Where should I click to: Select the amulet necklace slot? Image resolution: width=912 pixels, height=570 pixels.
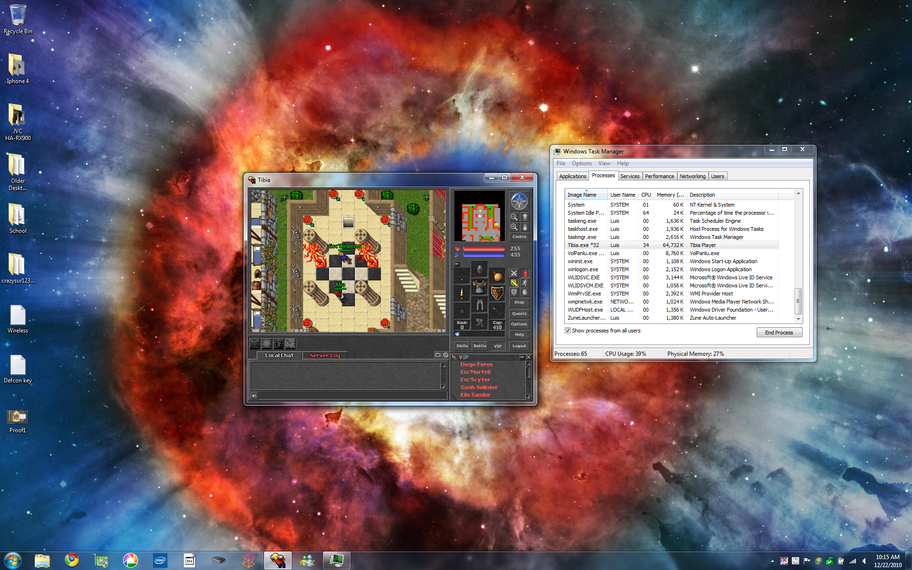(x=462, y=276)
